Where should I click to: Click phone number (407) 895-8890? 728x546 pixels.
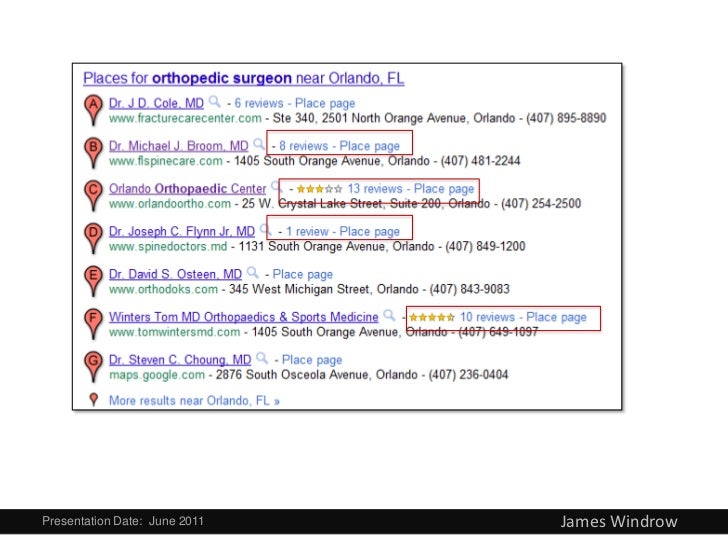click(566, 118)
